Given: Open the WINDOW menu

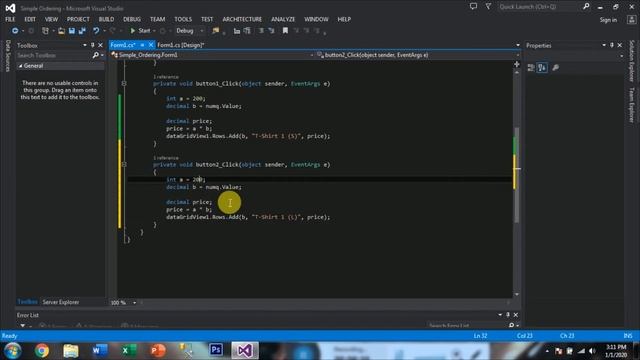Looking at the screenshot, I should 316,19.
